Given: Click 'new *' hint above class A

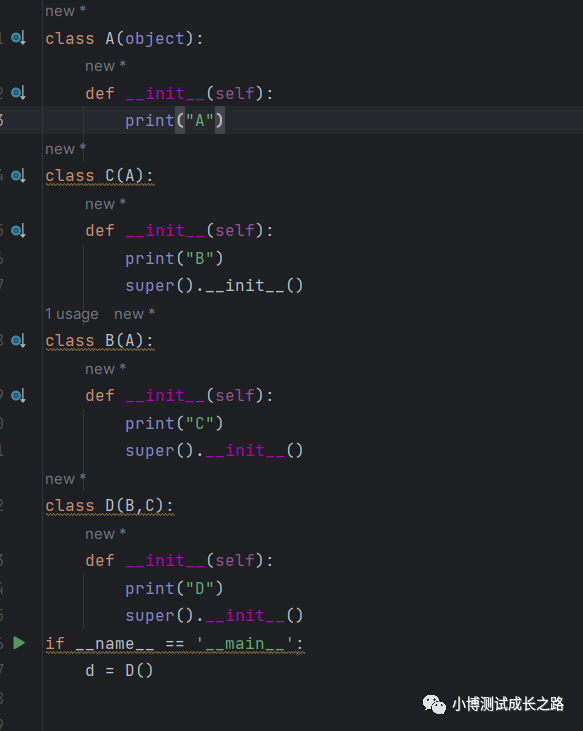Looking at the screenshot, I should coord(65,11).
